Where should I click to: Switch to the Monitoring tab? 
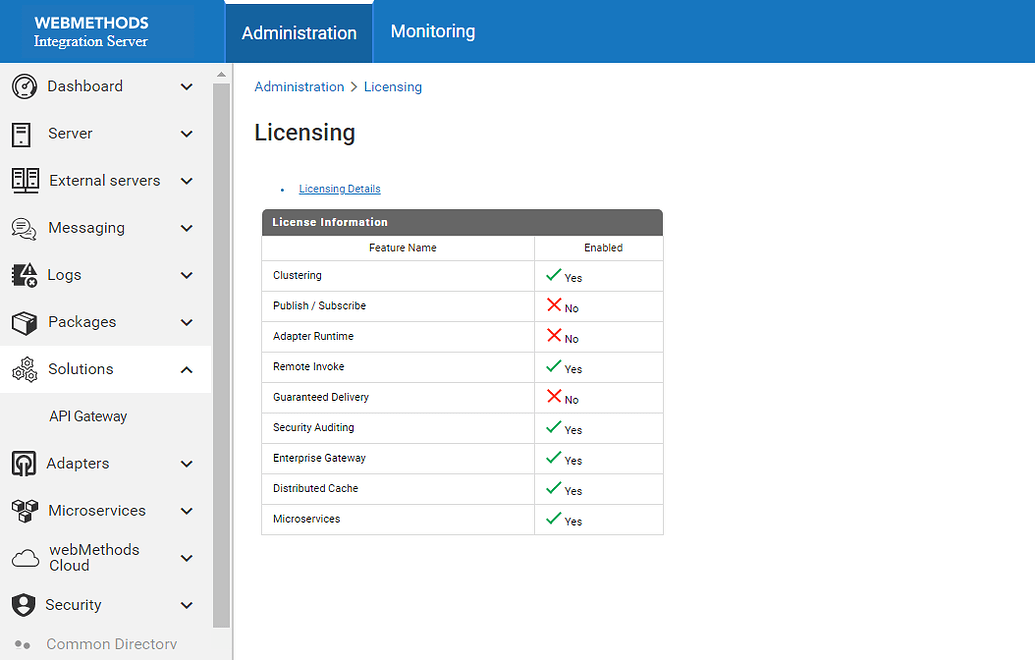(432, 31)
